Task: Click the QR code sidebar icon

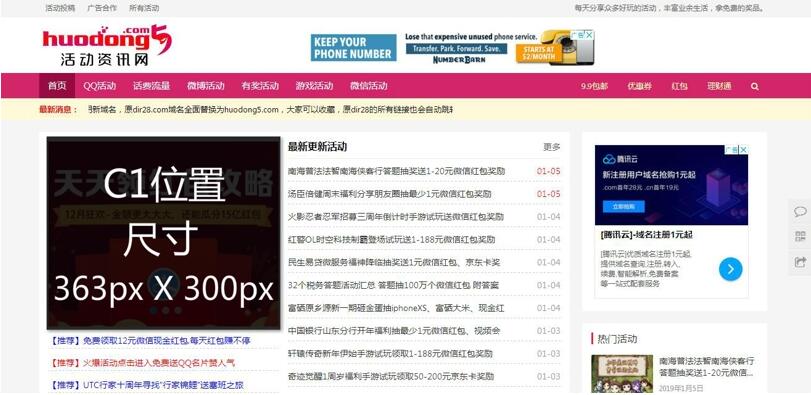Action: tap(800, 236)
